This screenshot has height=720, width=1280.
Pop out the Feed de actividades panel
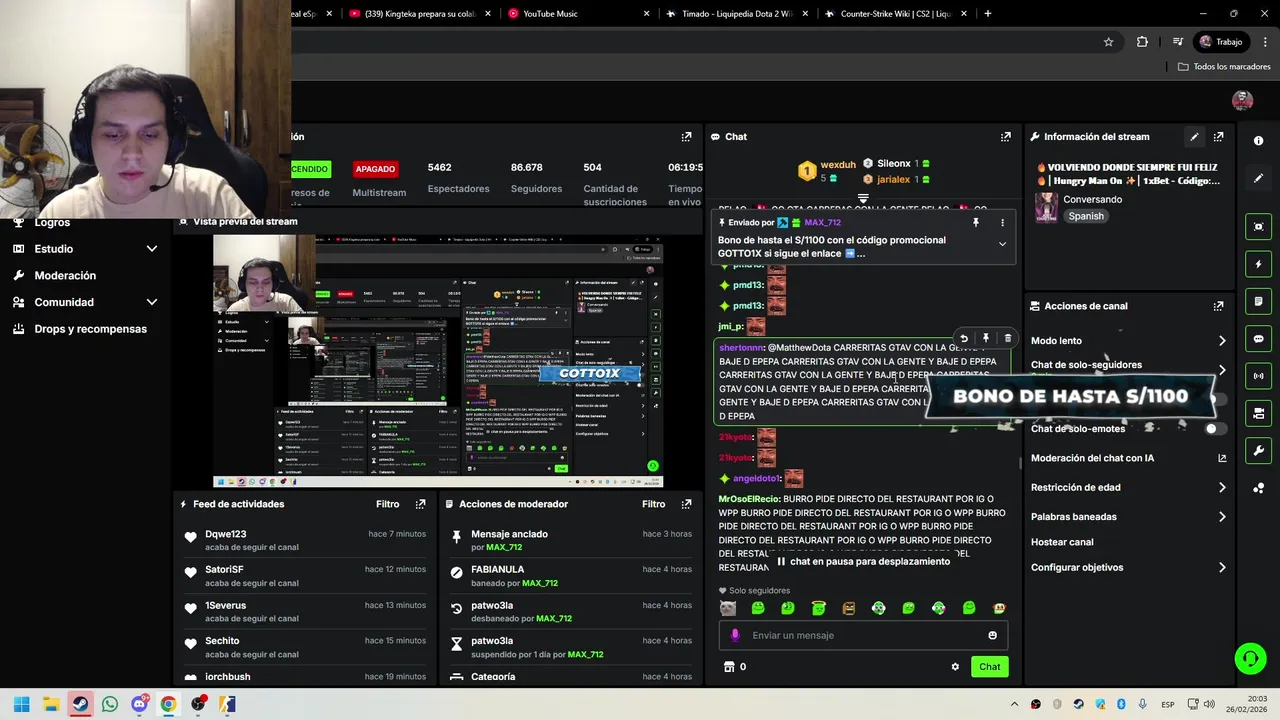420,504
